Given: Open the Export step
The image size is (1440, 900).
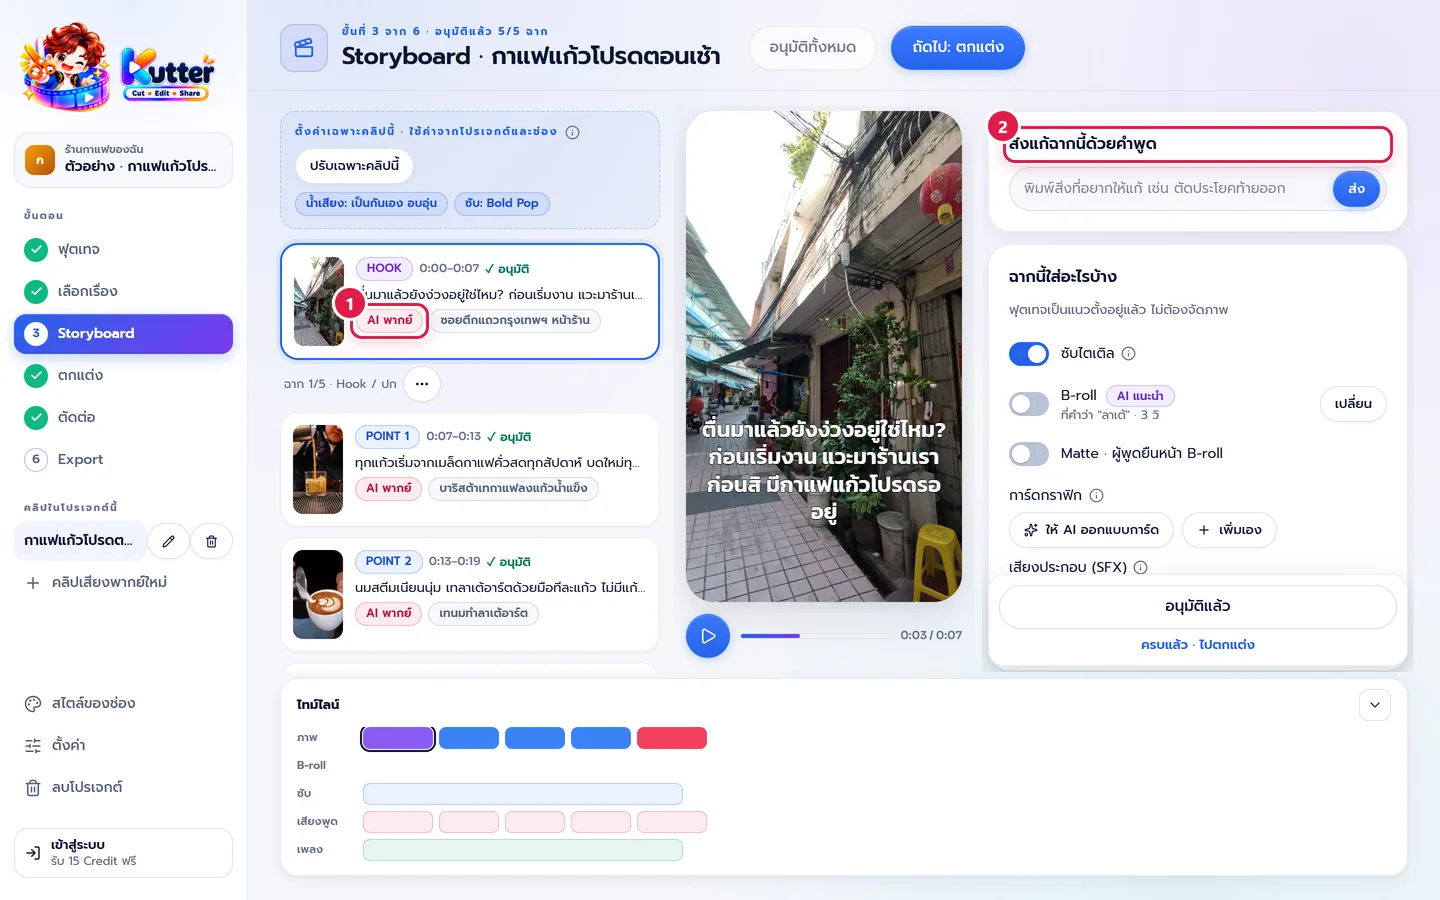Looking at the screenshot, I should pyautogui.click(x=123, y=459).
